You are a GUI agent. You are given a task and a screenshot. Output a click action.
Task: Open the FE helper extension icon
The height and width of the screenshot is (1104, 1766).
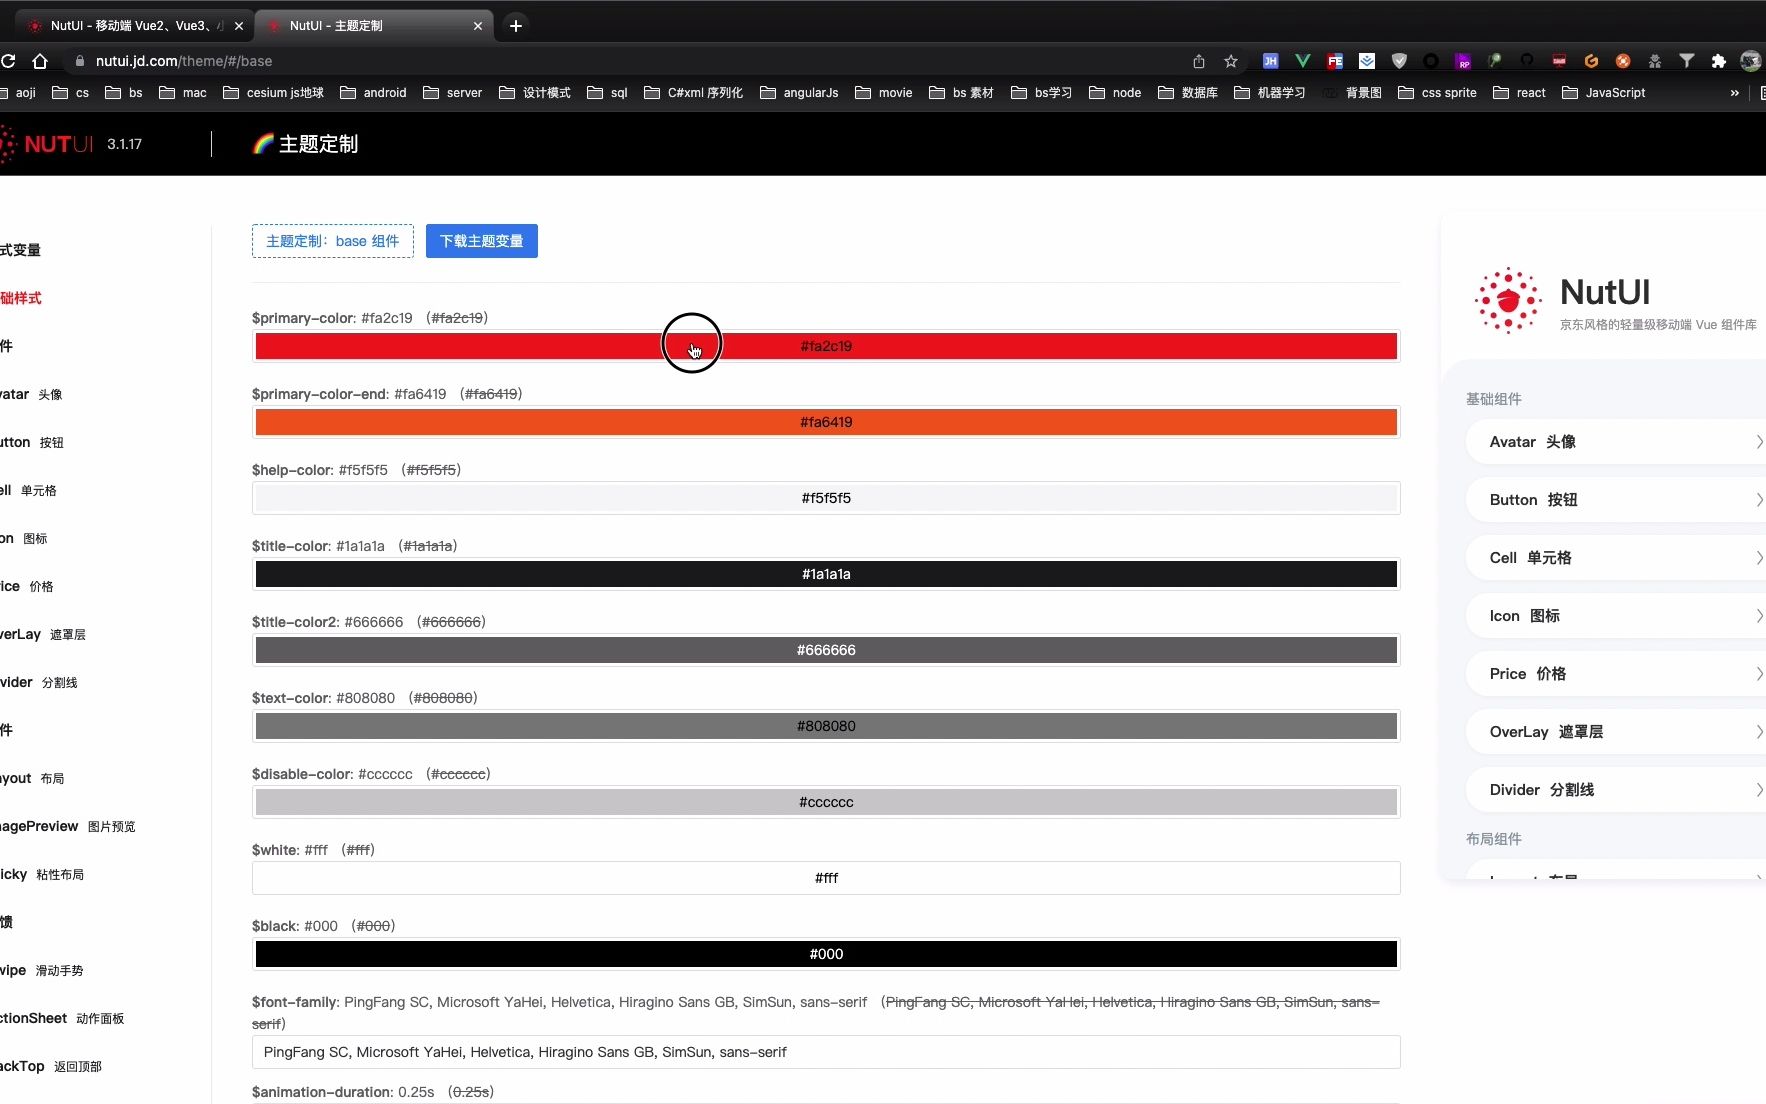pos(1335,61)
